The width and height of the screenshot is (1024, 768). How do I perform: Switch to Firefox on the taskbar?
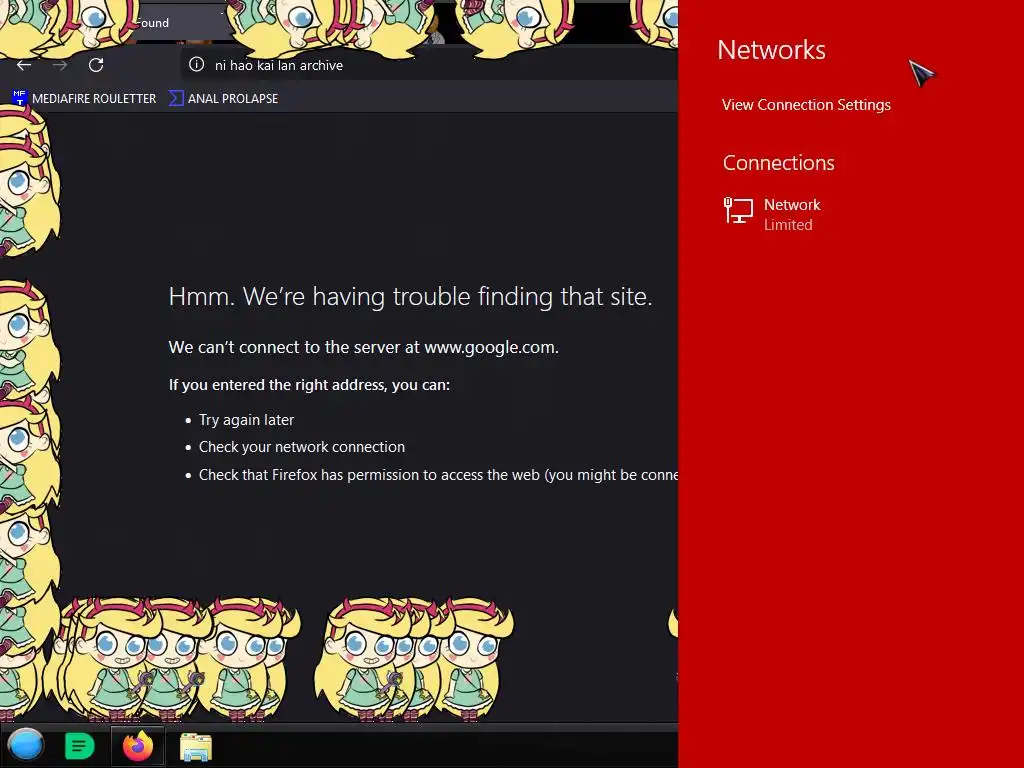click(x=137, y=746)
